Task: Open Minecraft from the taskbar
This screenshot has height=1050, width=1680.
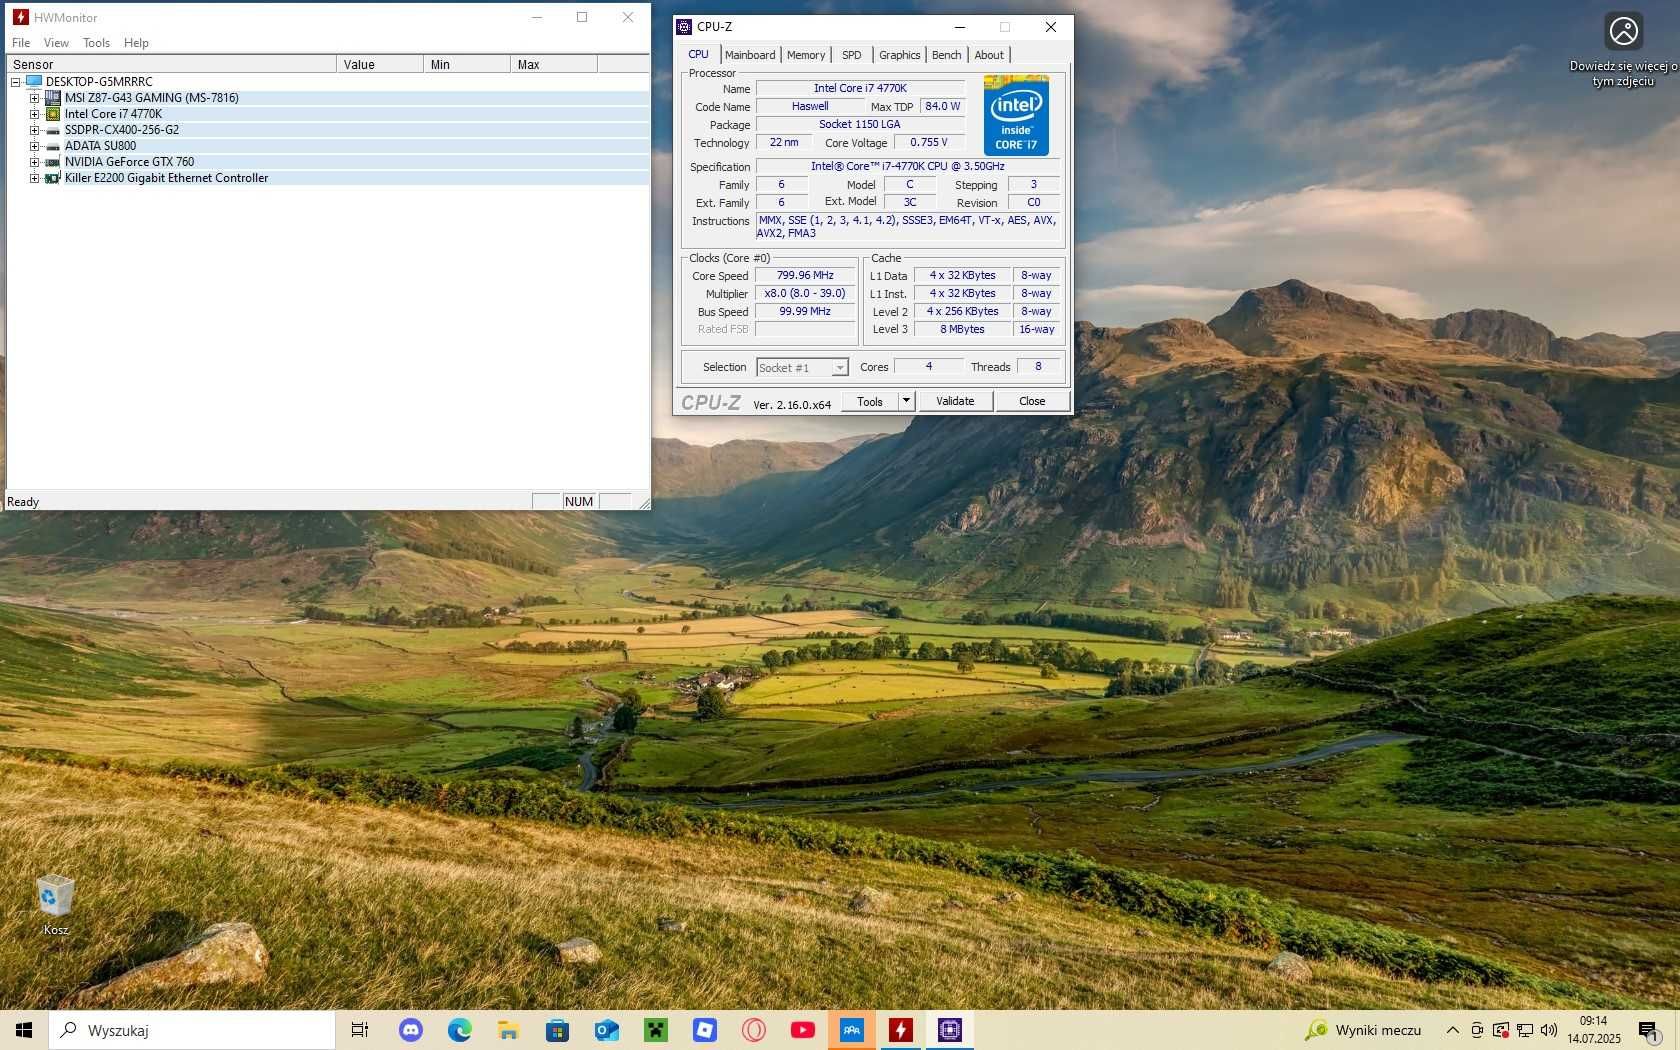Action: (656, 1030)
